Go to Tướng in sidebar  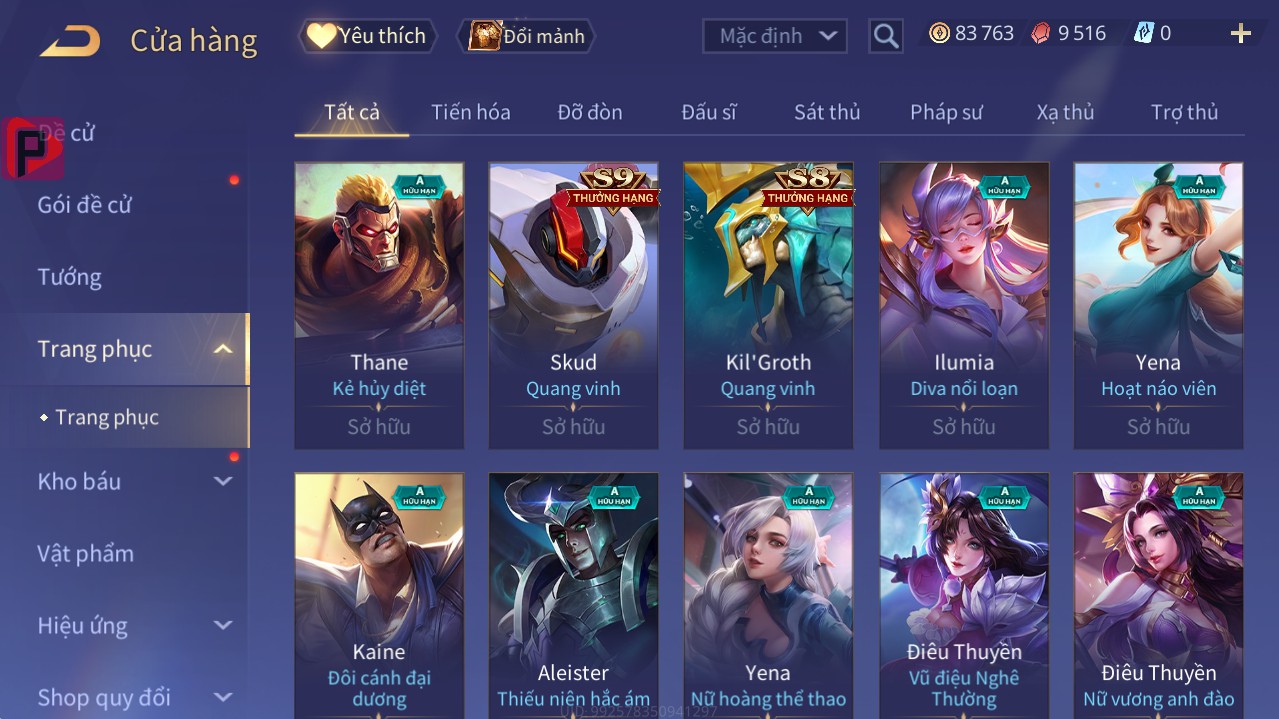pos(70,277)
